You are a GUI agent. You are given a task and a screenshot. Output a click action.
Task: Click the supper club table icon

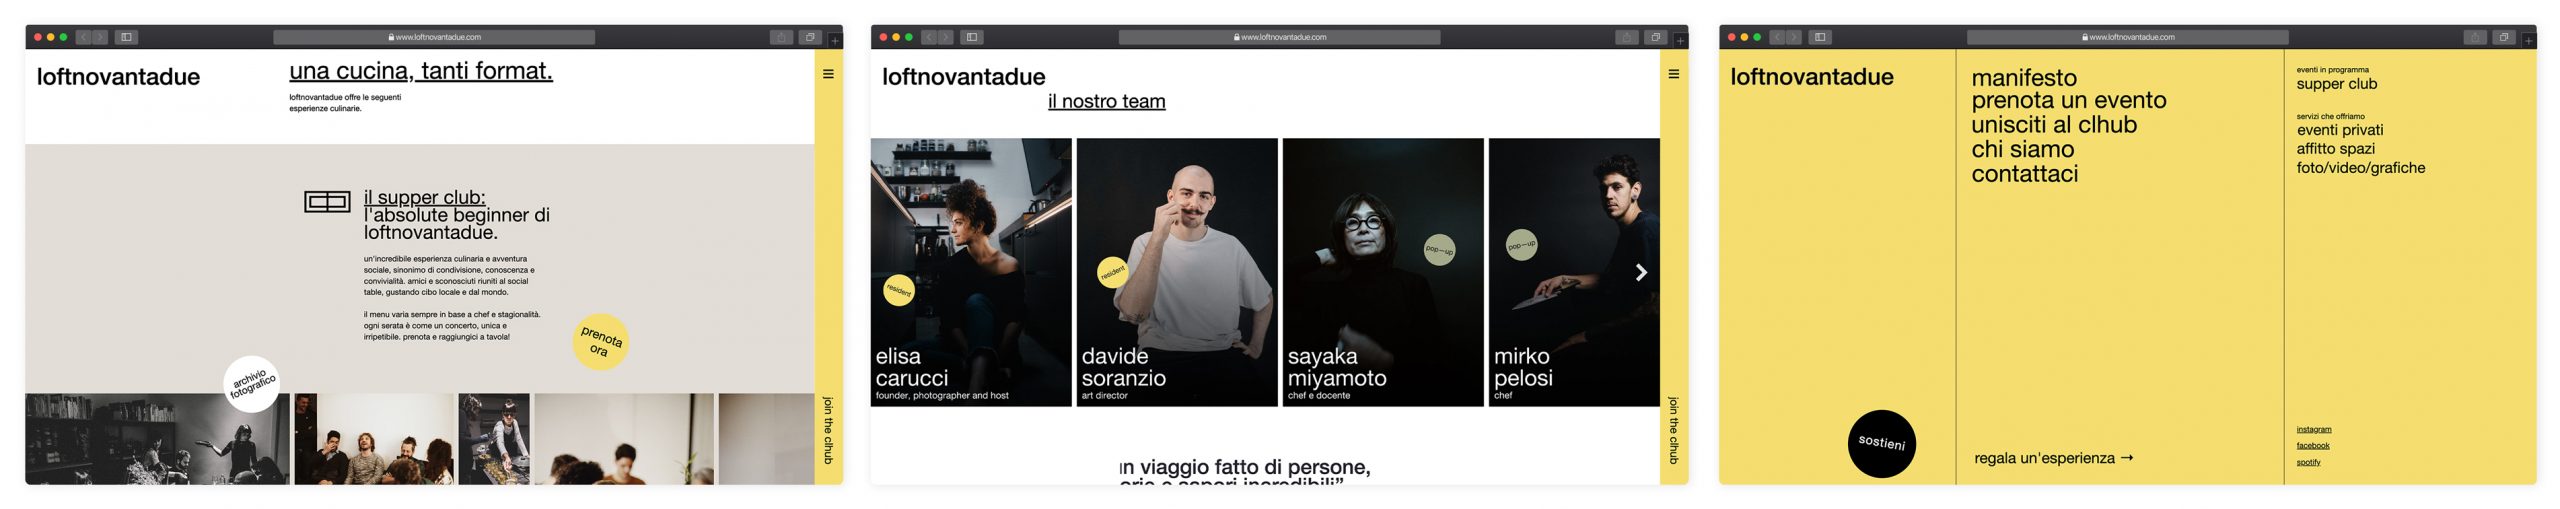coord(327,202)
